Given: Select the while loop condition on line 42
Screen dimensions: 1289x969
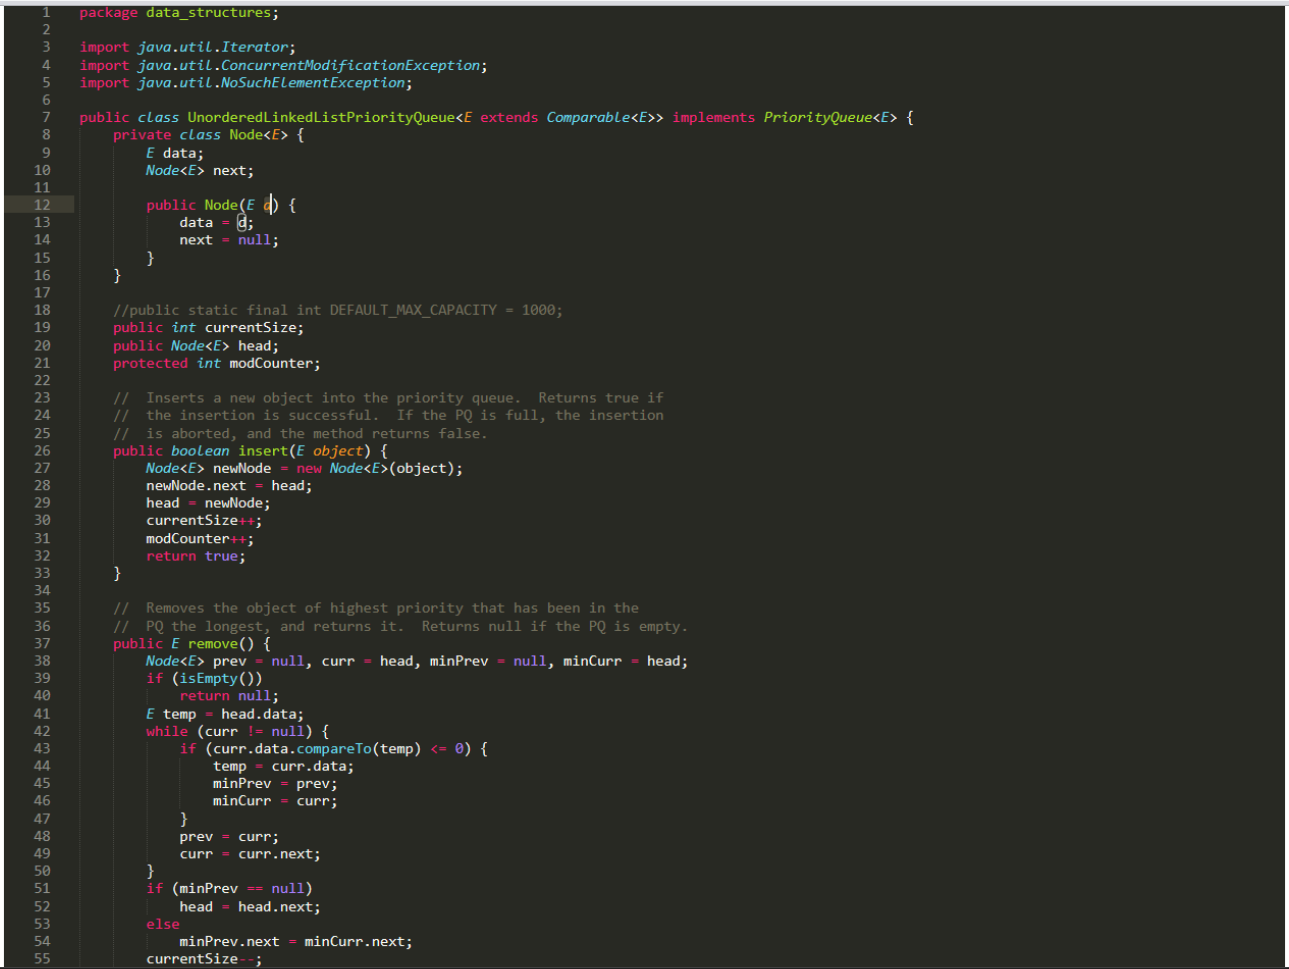Looking at the screenshot, I should pos(254,730).
